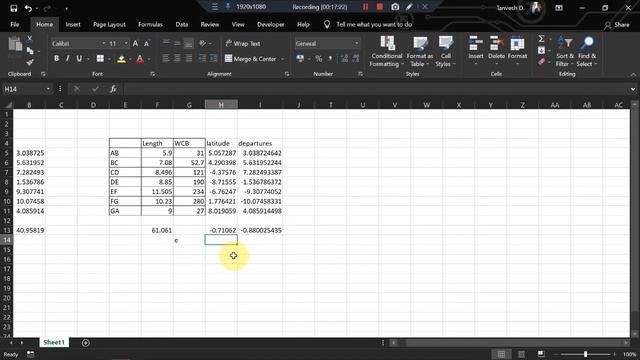The width and height of the screenshot is (640, 360).
Task: Switch to the Data tab
Action: click(x=182, y=24)
